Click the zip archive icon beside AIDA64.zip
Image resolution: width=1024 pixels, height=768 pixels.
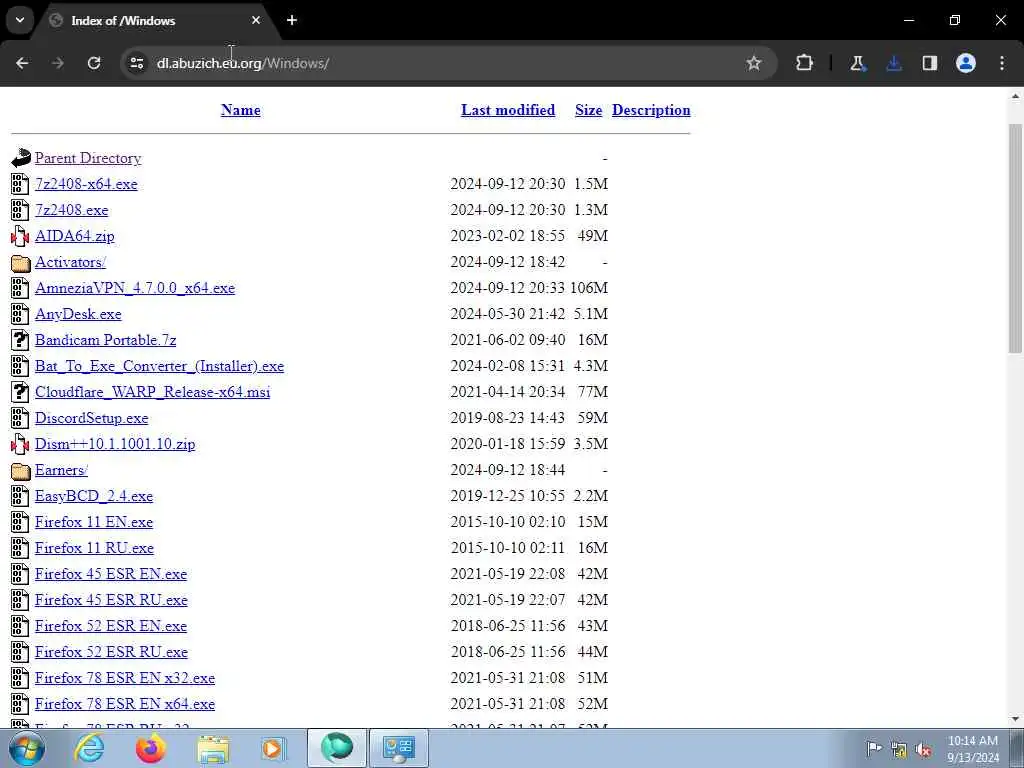tap(20, 236)
